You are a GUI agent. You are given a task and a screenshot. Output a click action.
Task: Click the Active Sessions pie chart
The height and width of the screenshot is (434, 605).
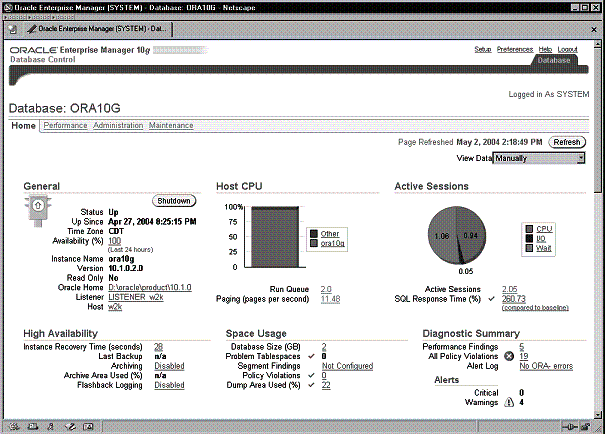point(456,235)
